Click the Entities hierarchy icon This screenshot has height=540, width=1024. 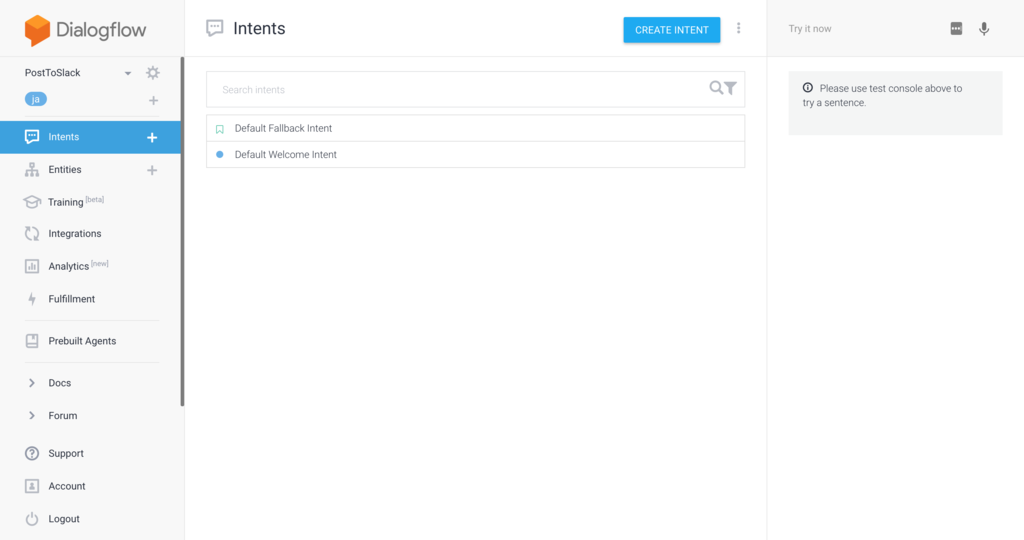click(32, 170)
